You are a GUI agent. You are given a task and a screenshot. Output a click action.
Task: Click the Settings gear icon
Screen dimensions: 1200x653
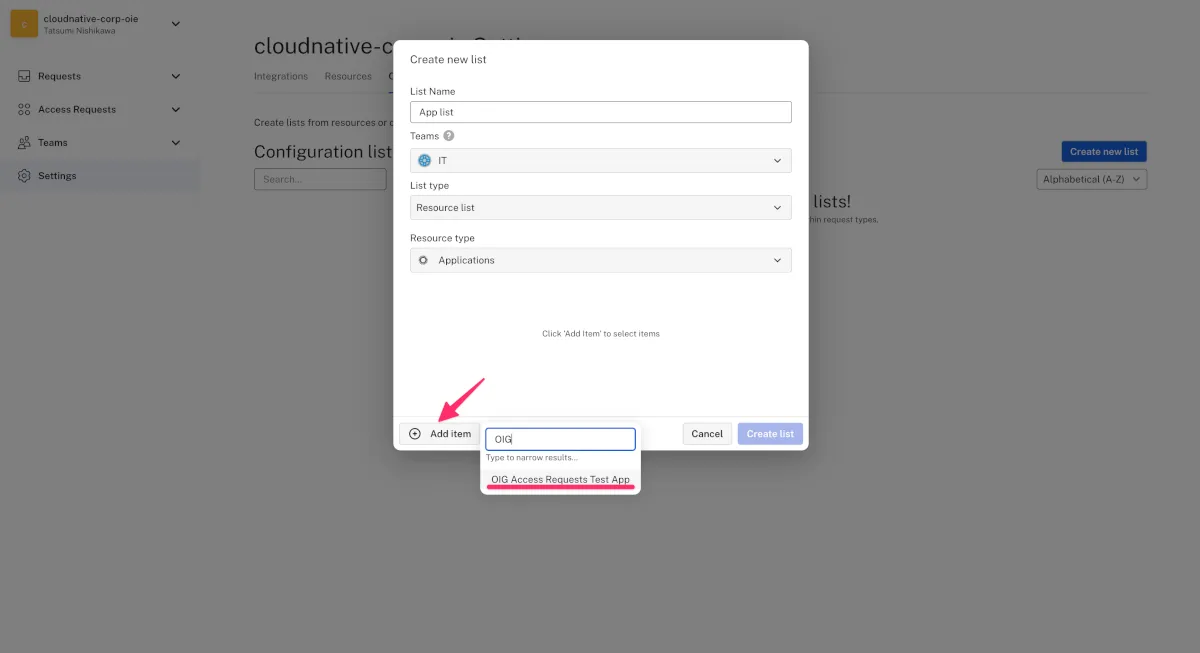24,176
